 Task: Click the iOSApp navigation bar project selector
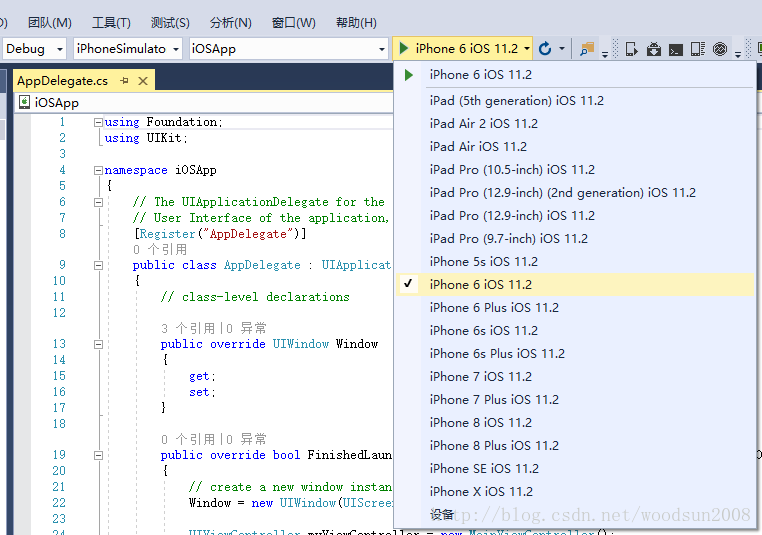(x=204, y=102)
